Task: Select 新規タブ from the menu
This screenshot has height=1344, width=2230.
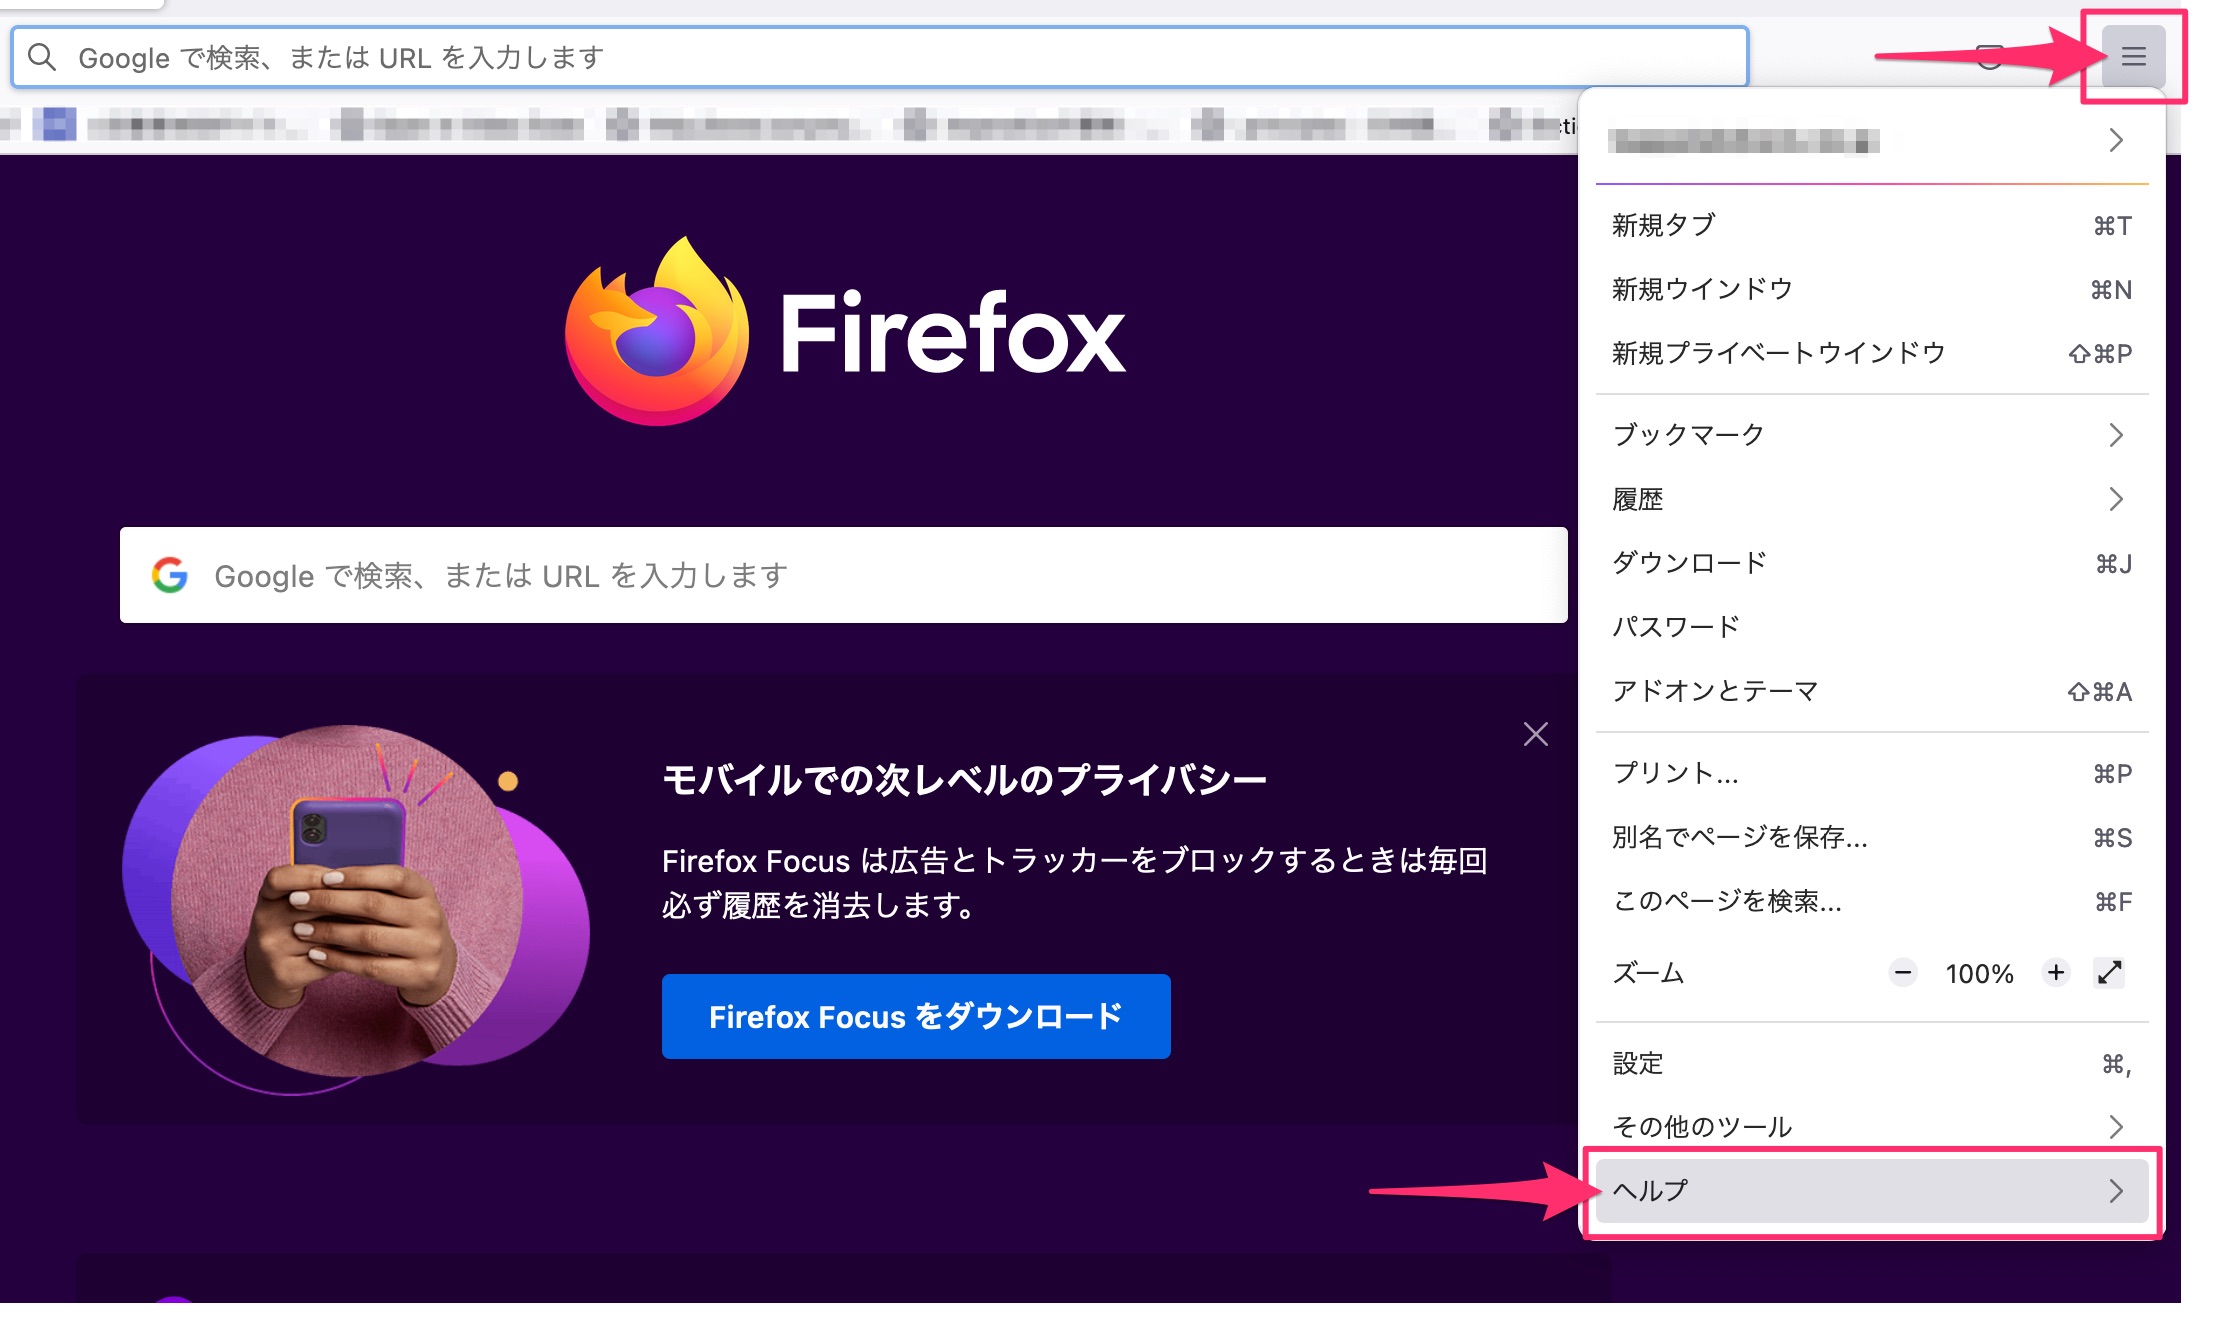Action: point(1872,225)
